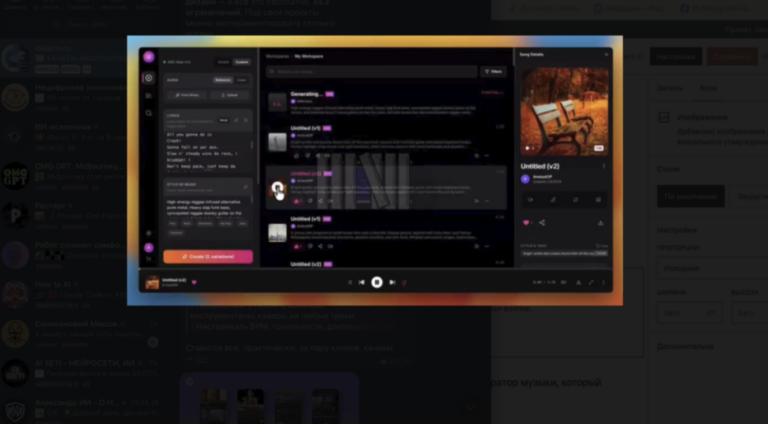Select По умолчанию style in background window

(x=691, y=196)
